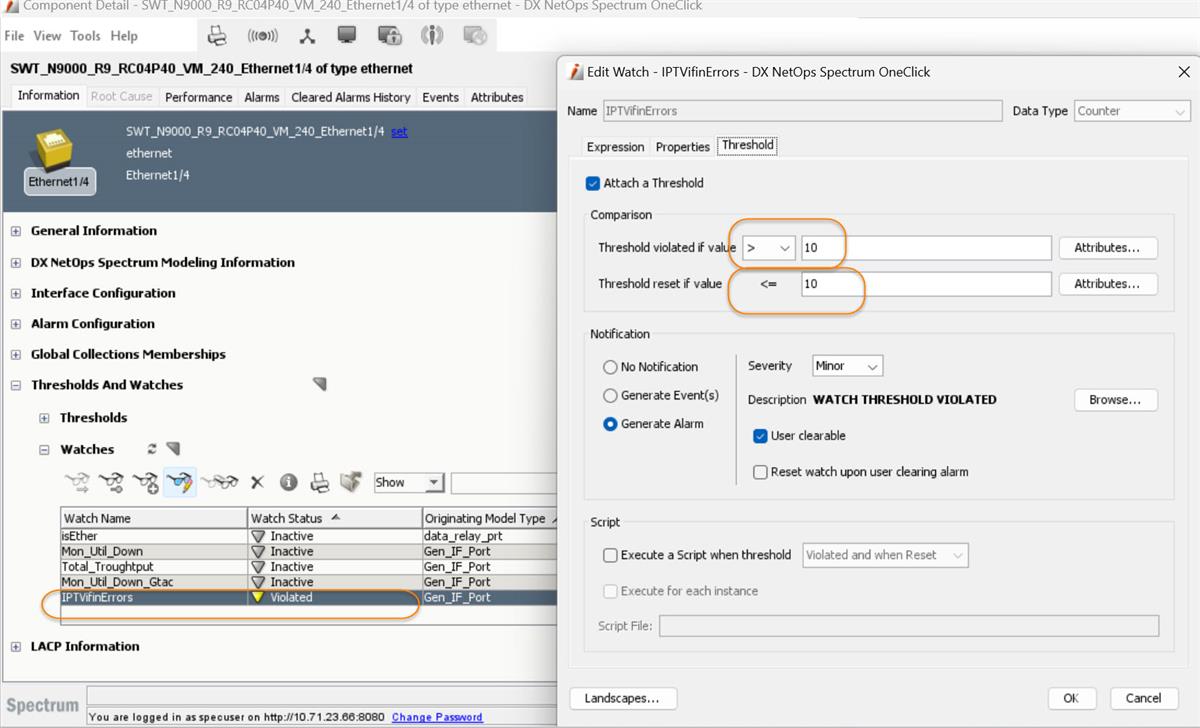1200x728 pixels.
Task: Click the locked monitor icon in the top toolbar
Action: [x=389, y=35]
